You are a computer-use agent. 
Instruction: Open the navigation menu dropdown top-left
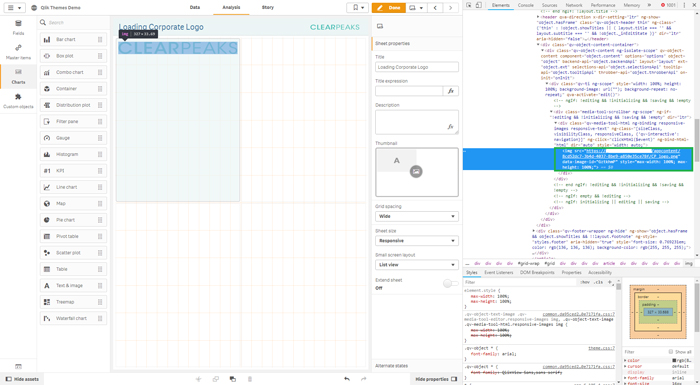(14, 8)
